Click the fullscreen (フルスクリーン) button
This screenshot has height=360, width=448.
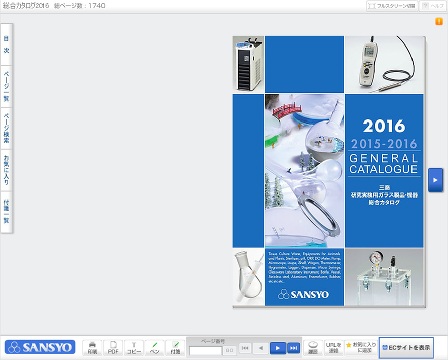pos(392,6)
